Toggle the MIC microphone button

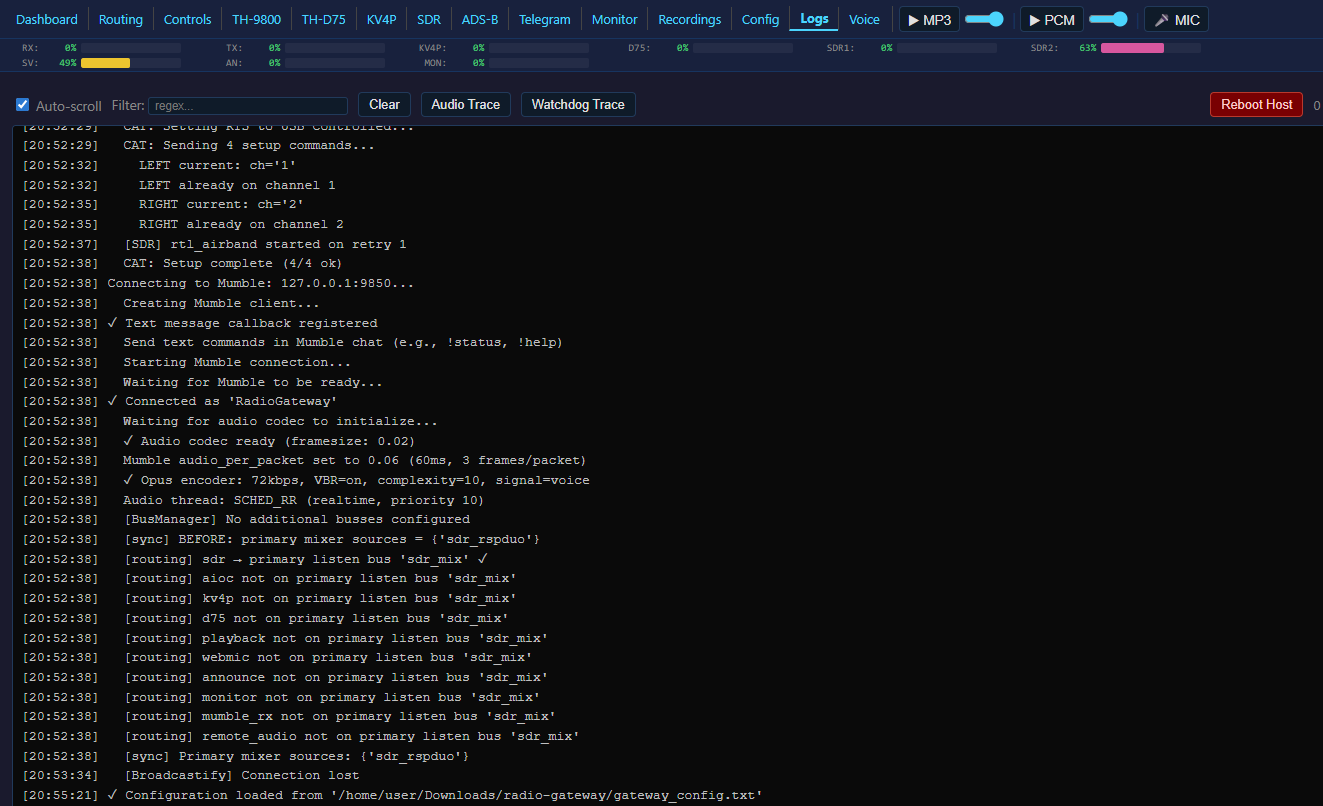[x=1177, y=19]
